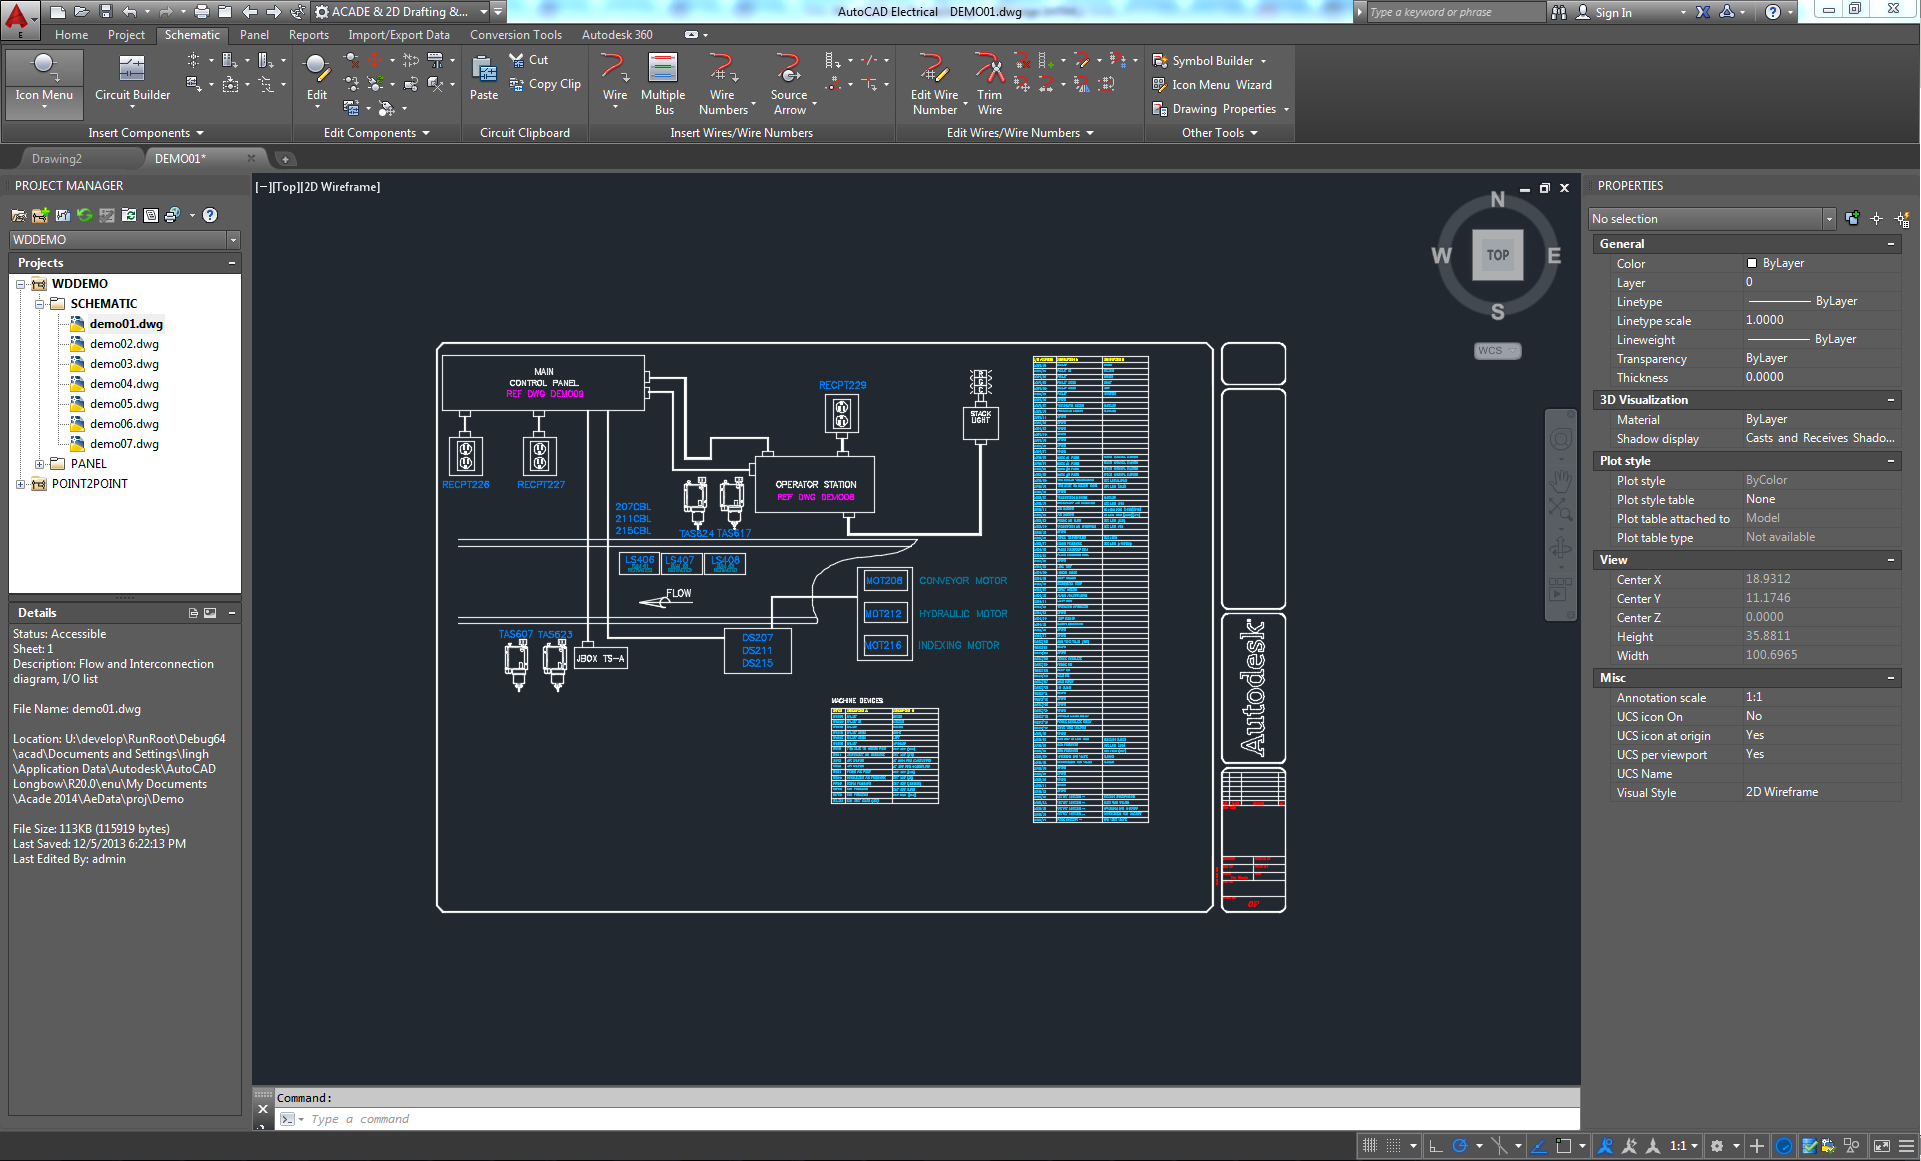
Task: Select the Wire insert tool
Action: [x=615, y=78]
